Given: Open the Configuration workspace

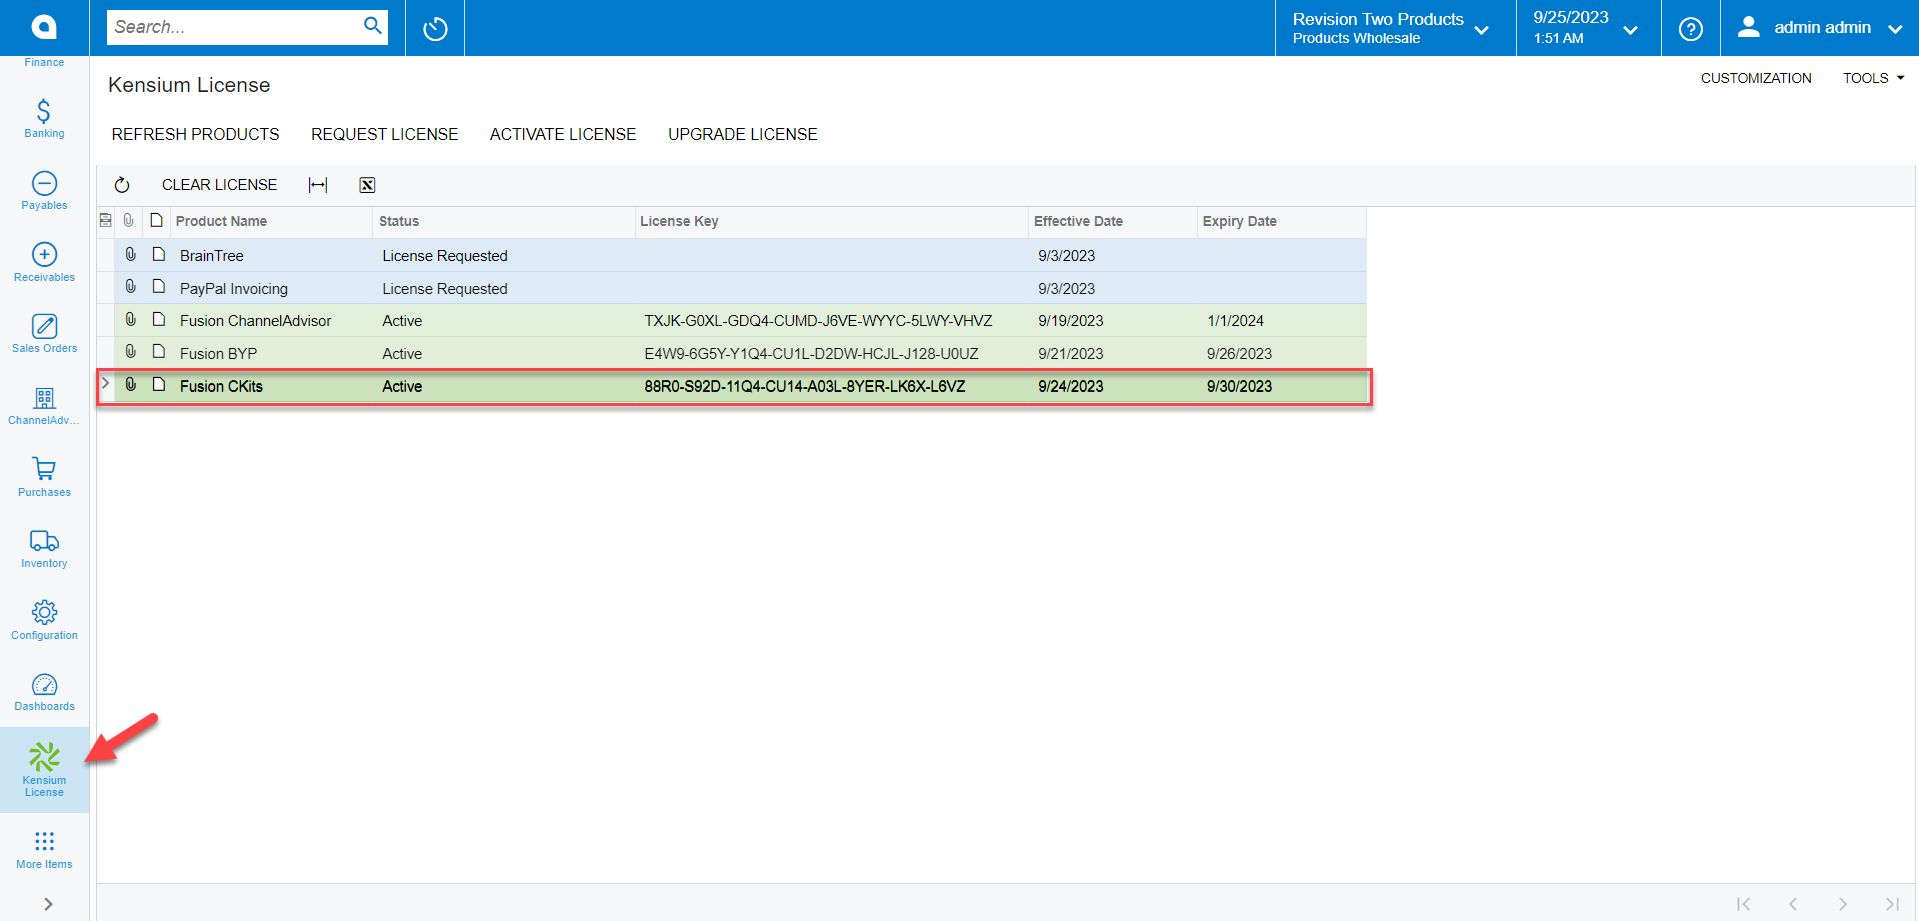Looking at the screenshot, I should tap(44, 620).
